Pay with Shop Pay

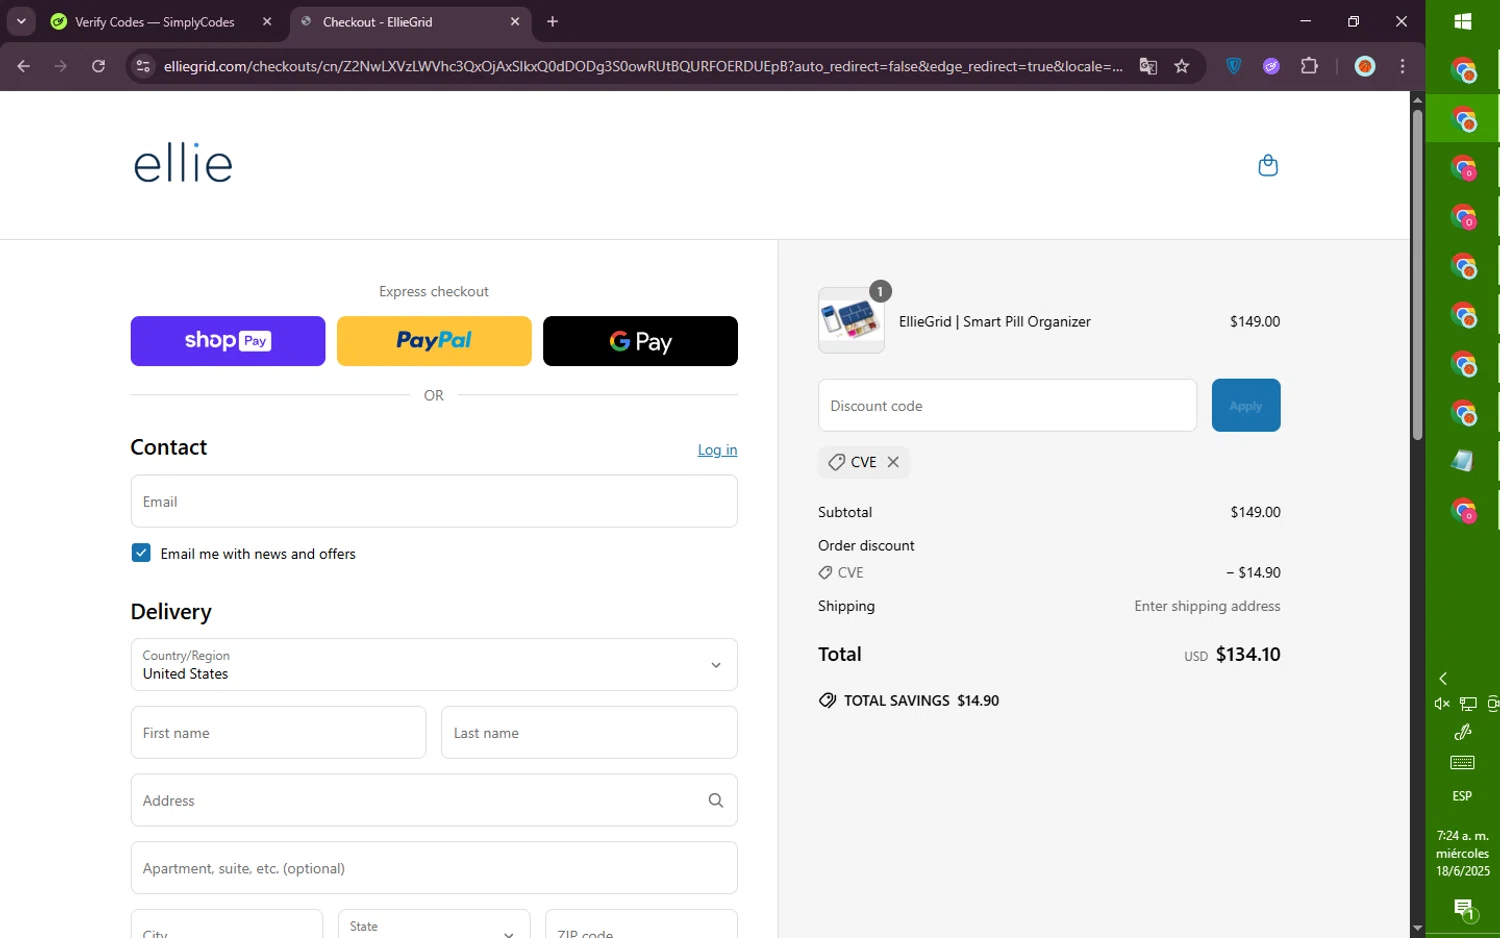[228, 341]
